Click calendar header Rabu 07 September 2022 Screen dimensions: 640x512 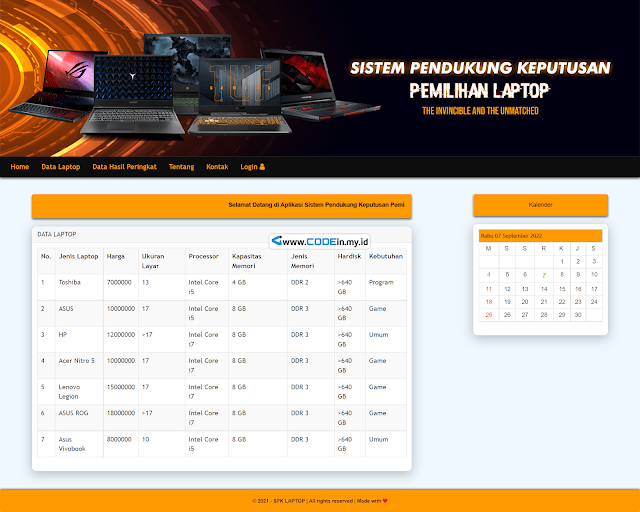tap(540, 236)
